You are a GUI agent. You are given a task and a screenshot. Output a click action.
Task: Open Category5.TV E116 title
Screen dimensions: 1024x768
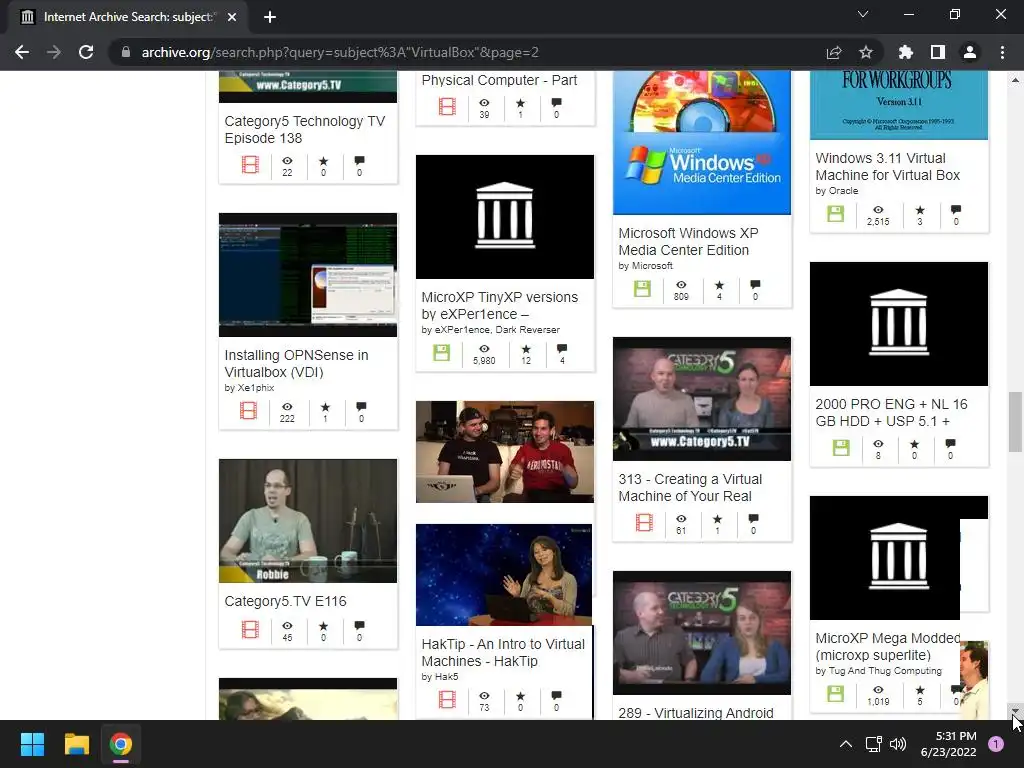point(285,601)
